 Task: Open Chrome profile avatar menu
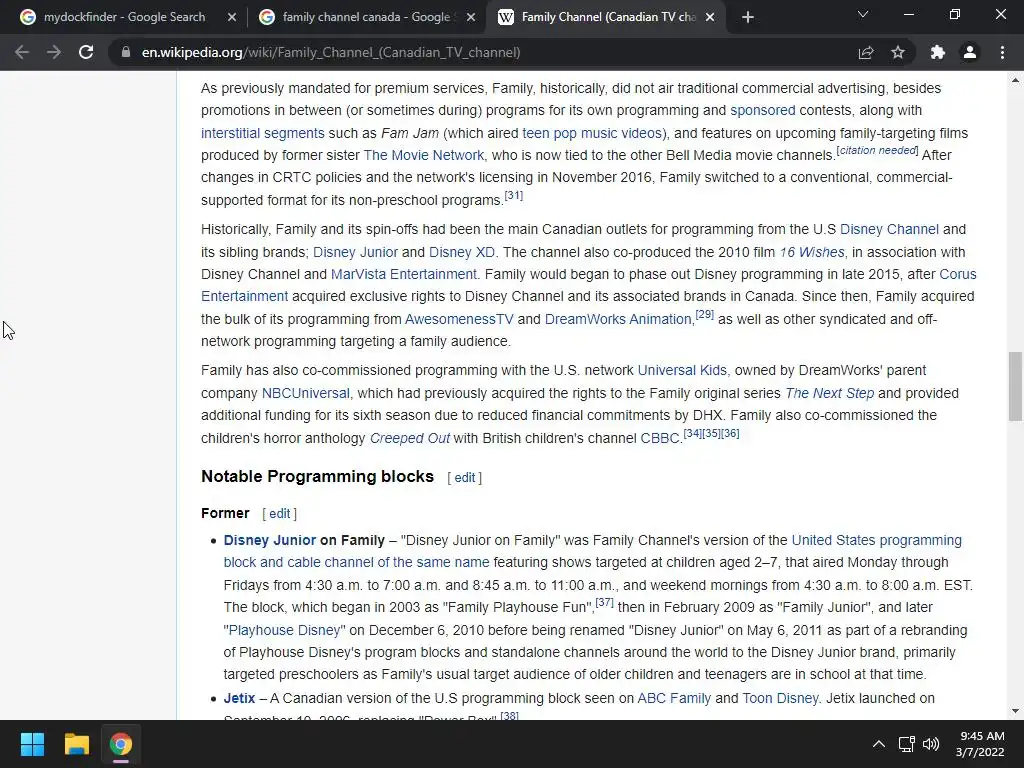(x=970, y=52)
